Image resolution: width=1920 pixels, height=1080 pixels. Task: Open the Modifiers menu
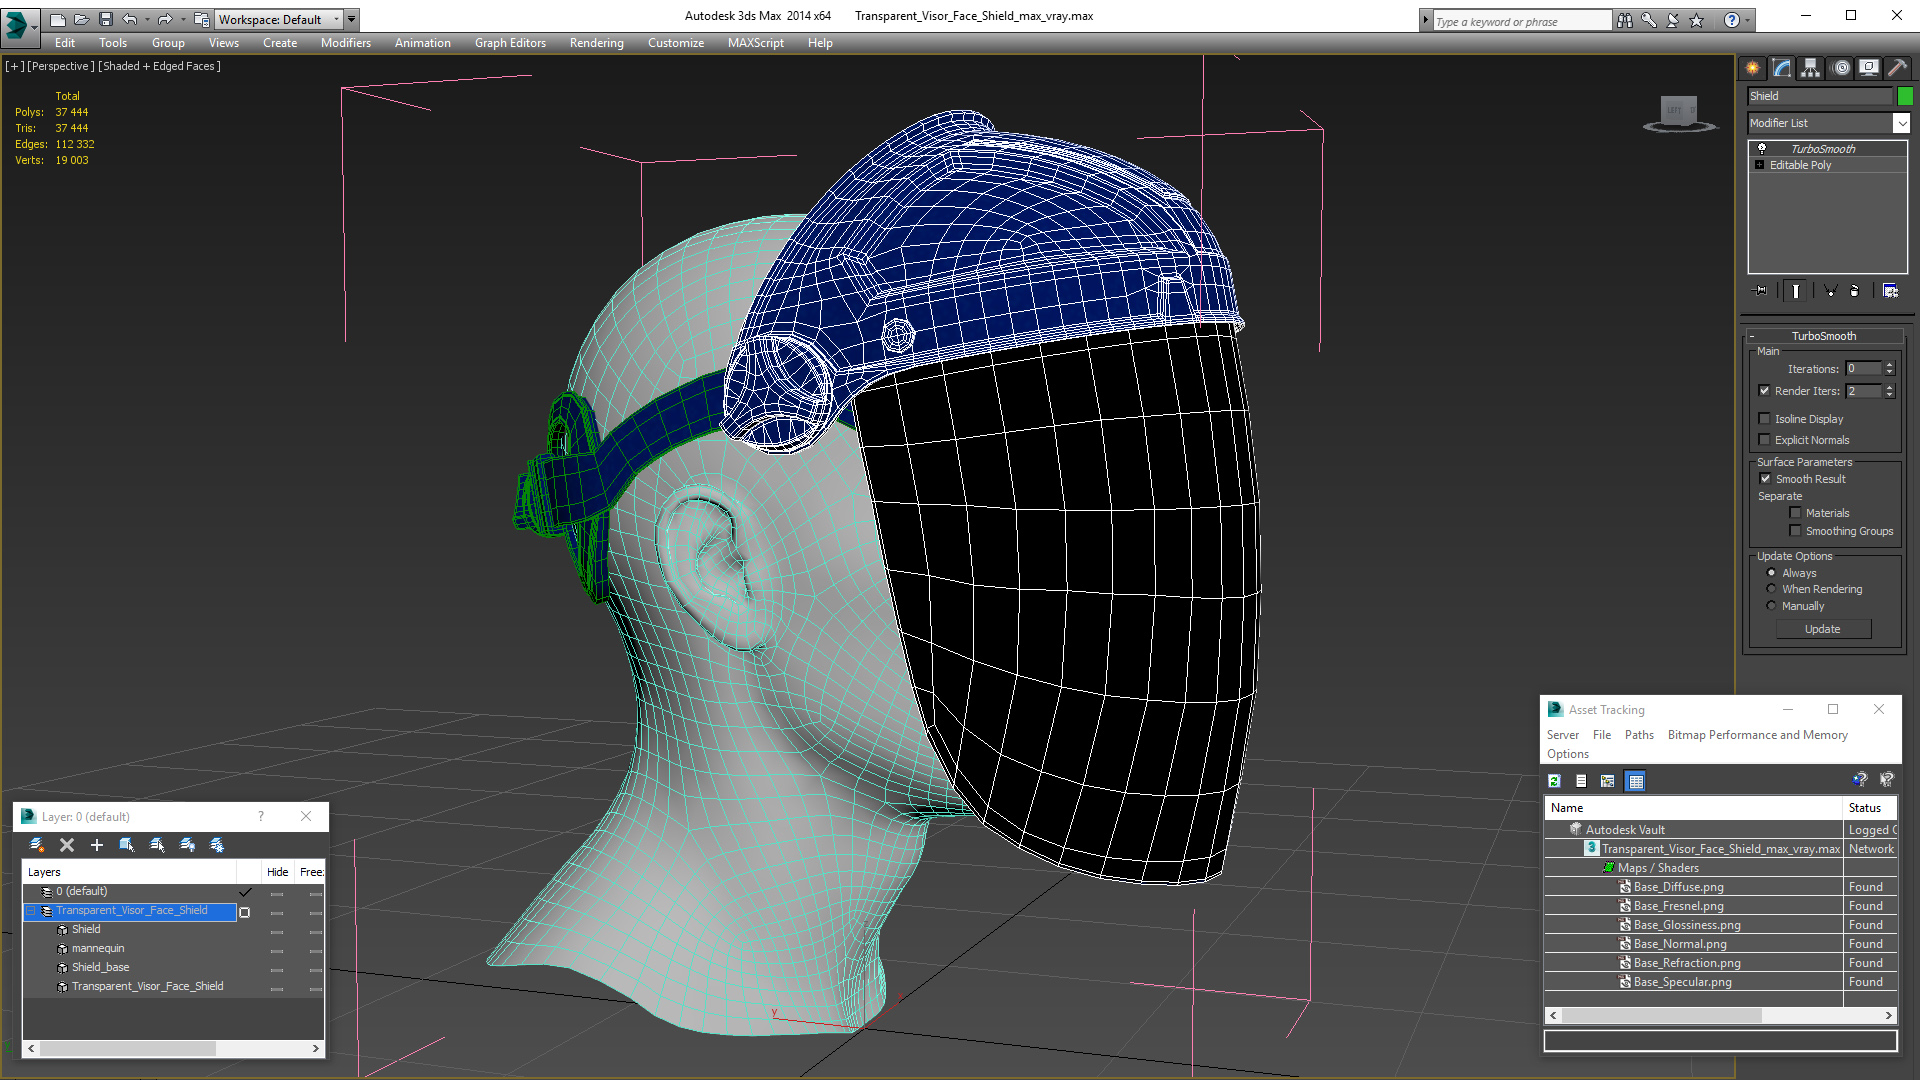click(x=346, y=43)
